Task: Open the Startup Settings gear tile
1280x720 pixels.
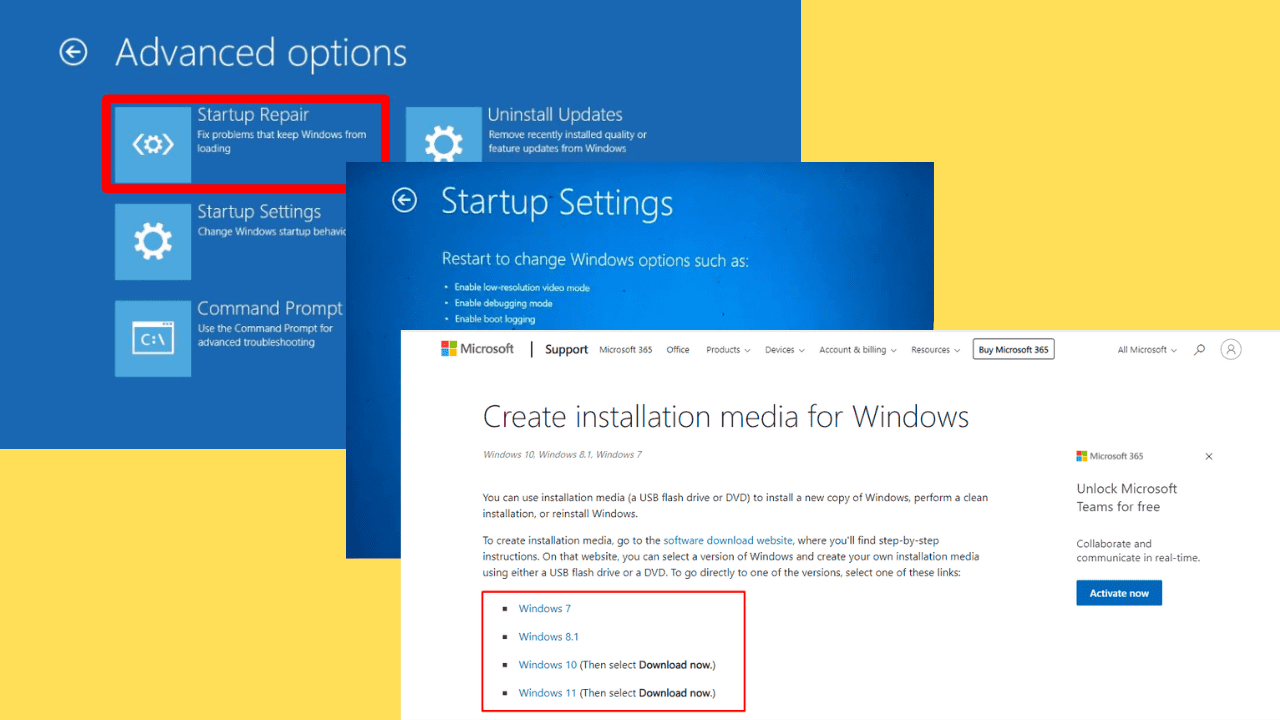Action: (153, 241)
